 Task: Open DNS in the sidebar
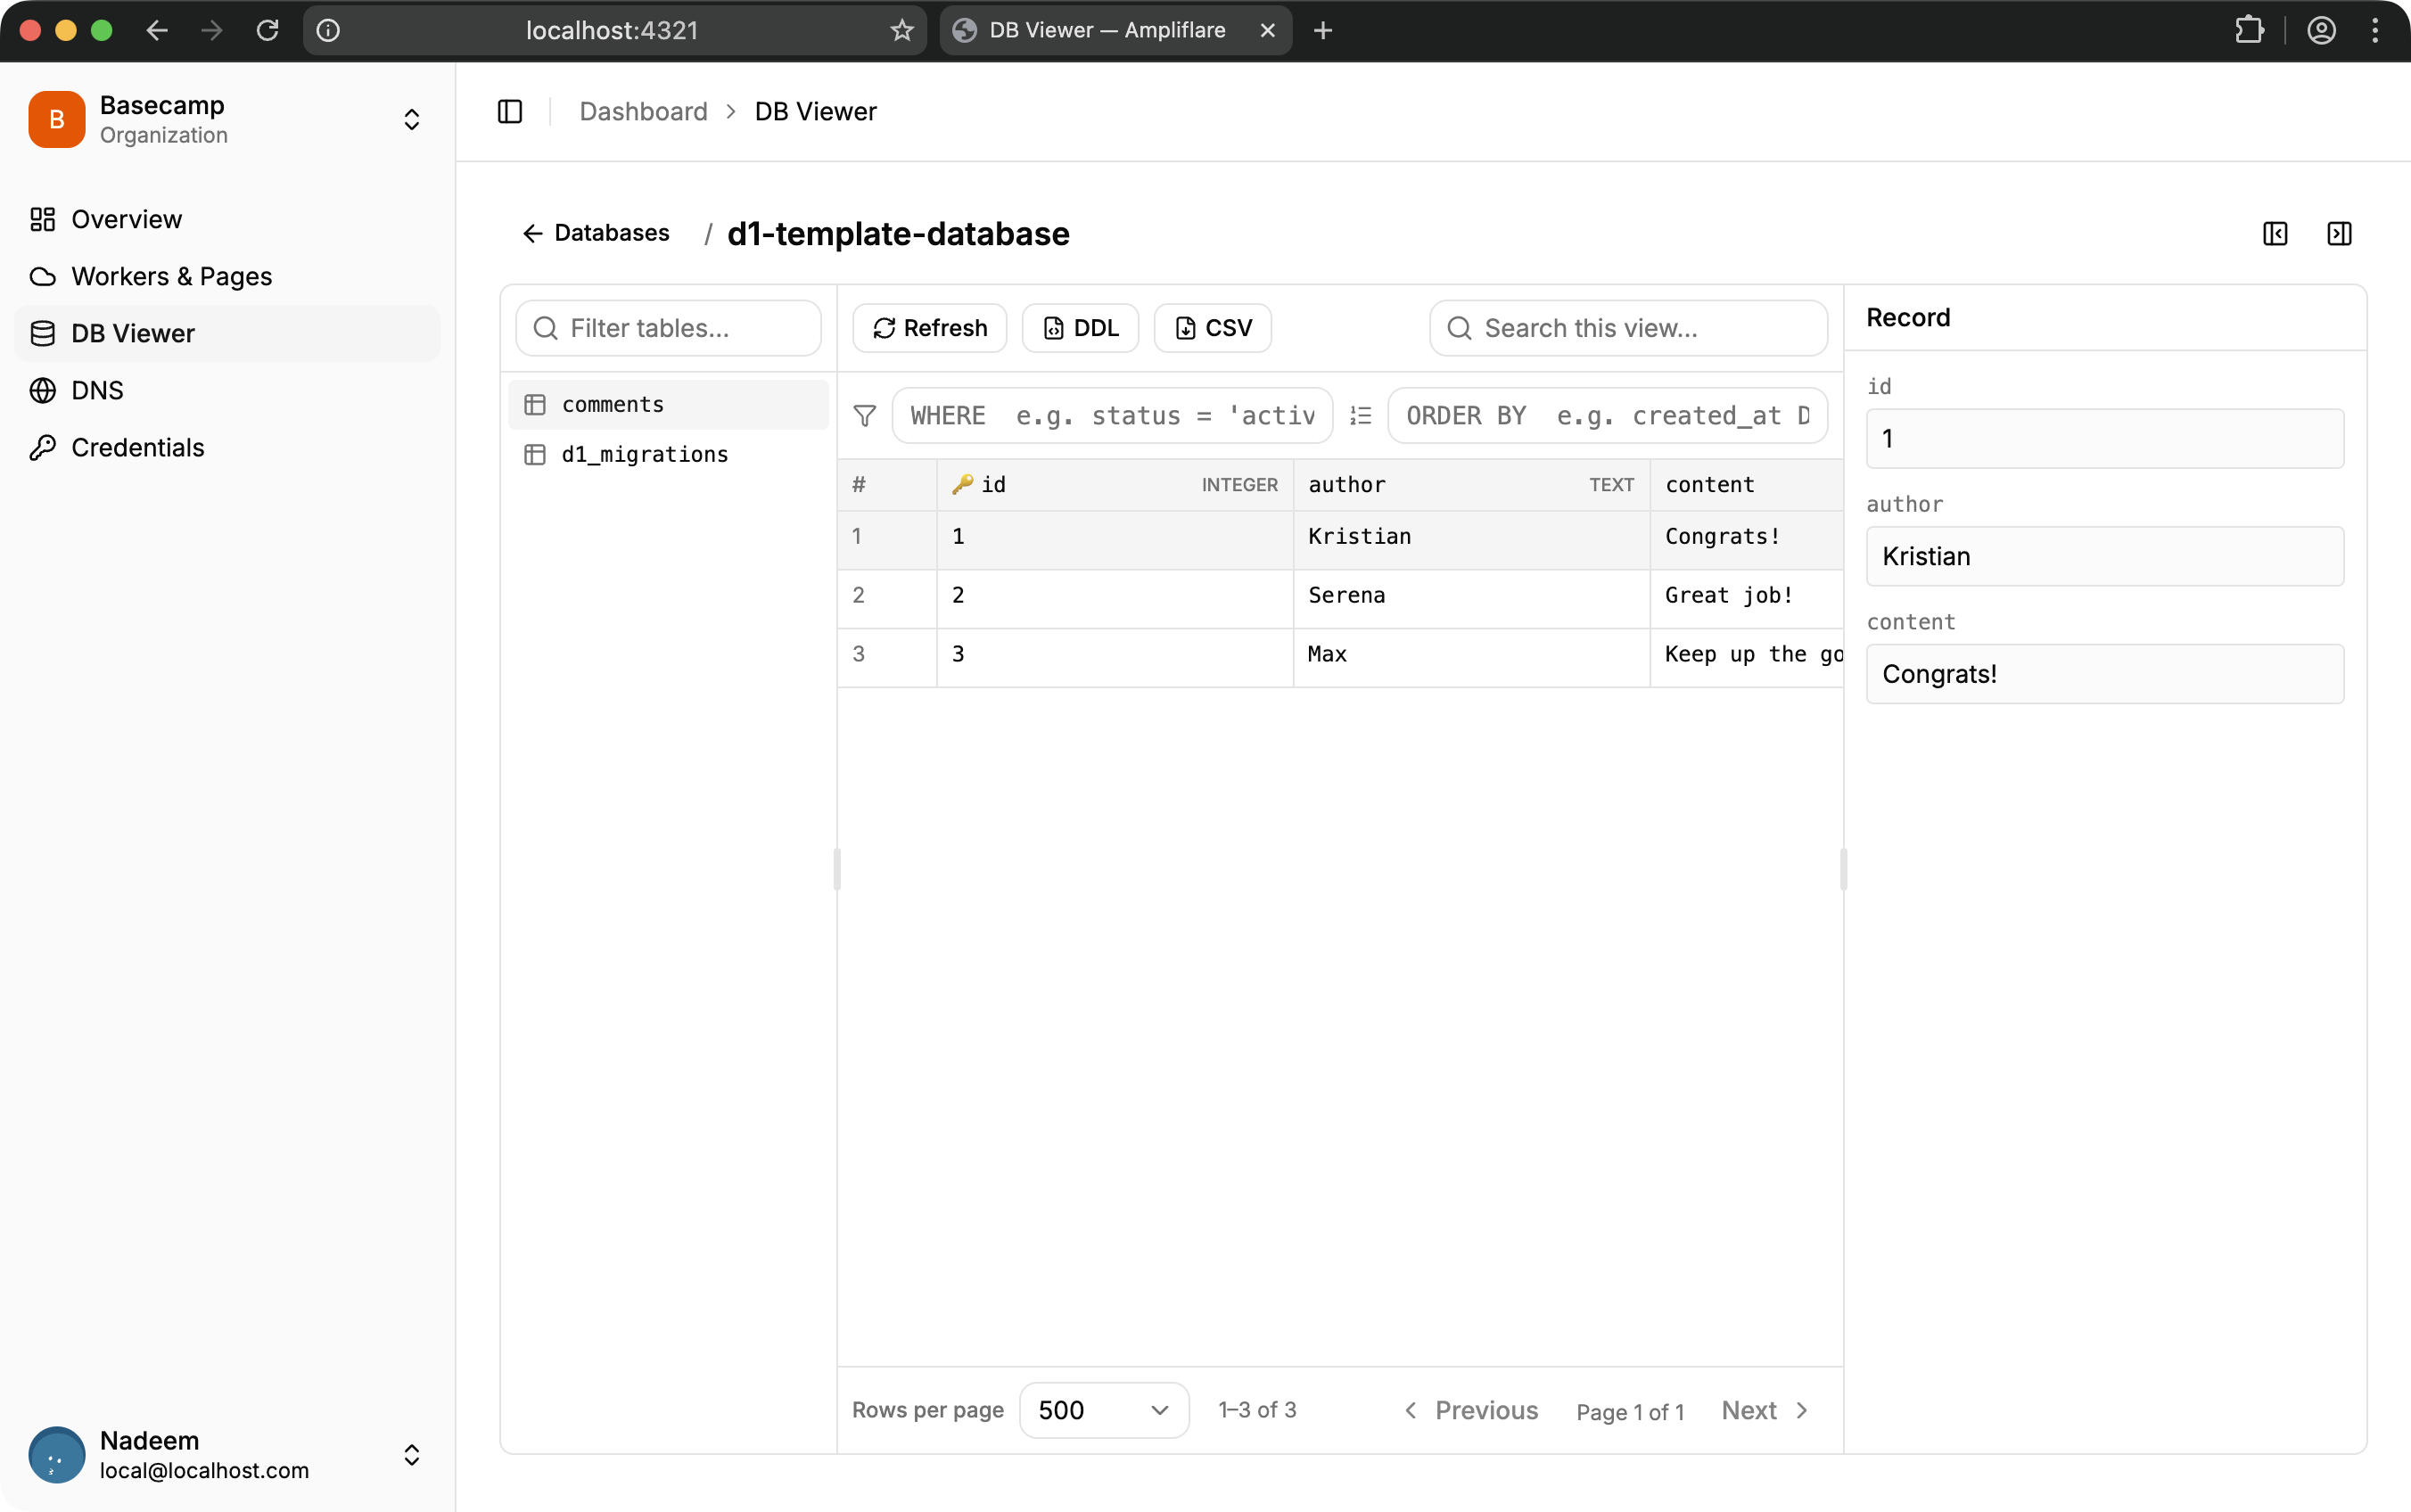[x=227, y=390]
